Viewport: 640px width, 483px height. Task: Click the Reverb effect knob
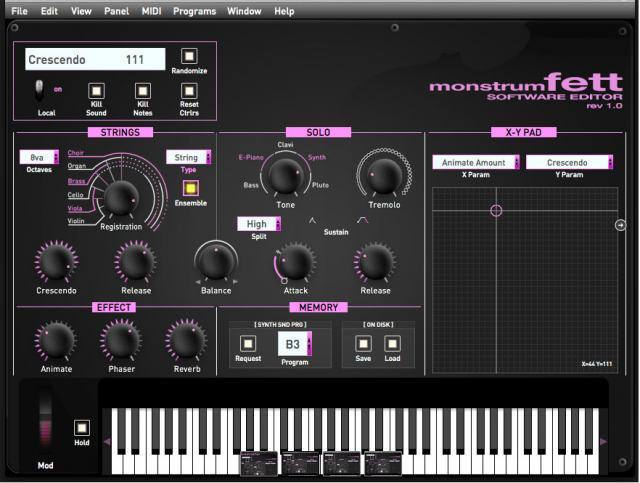tap(187, 339)
